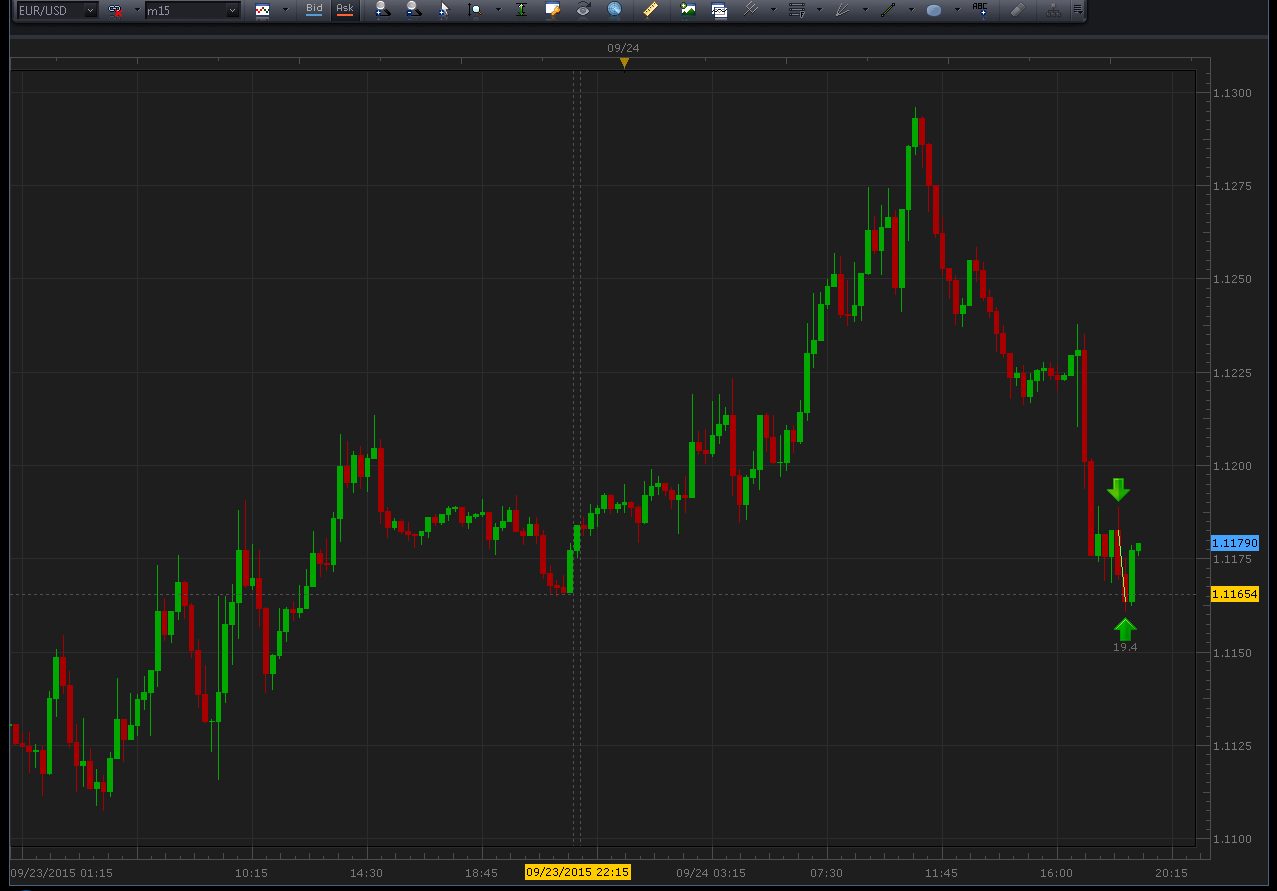Select the fan lines drawing tool
This screenshot has height=891, width=1277.
pos(843,10)
